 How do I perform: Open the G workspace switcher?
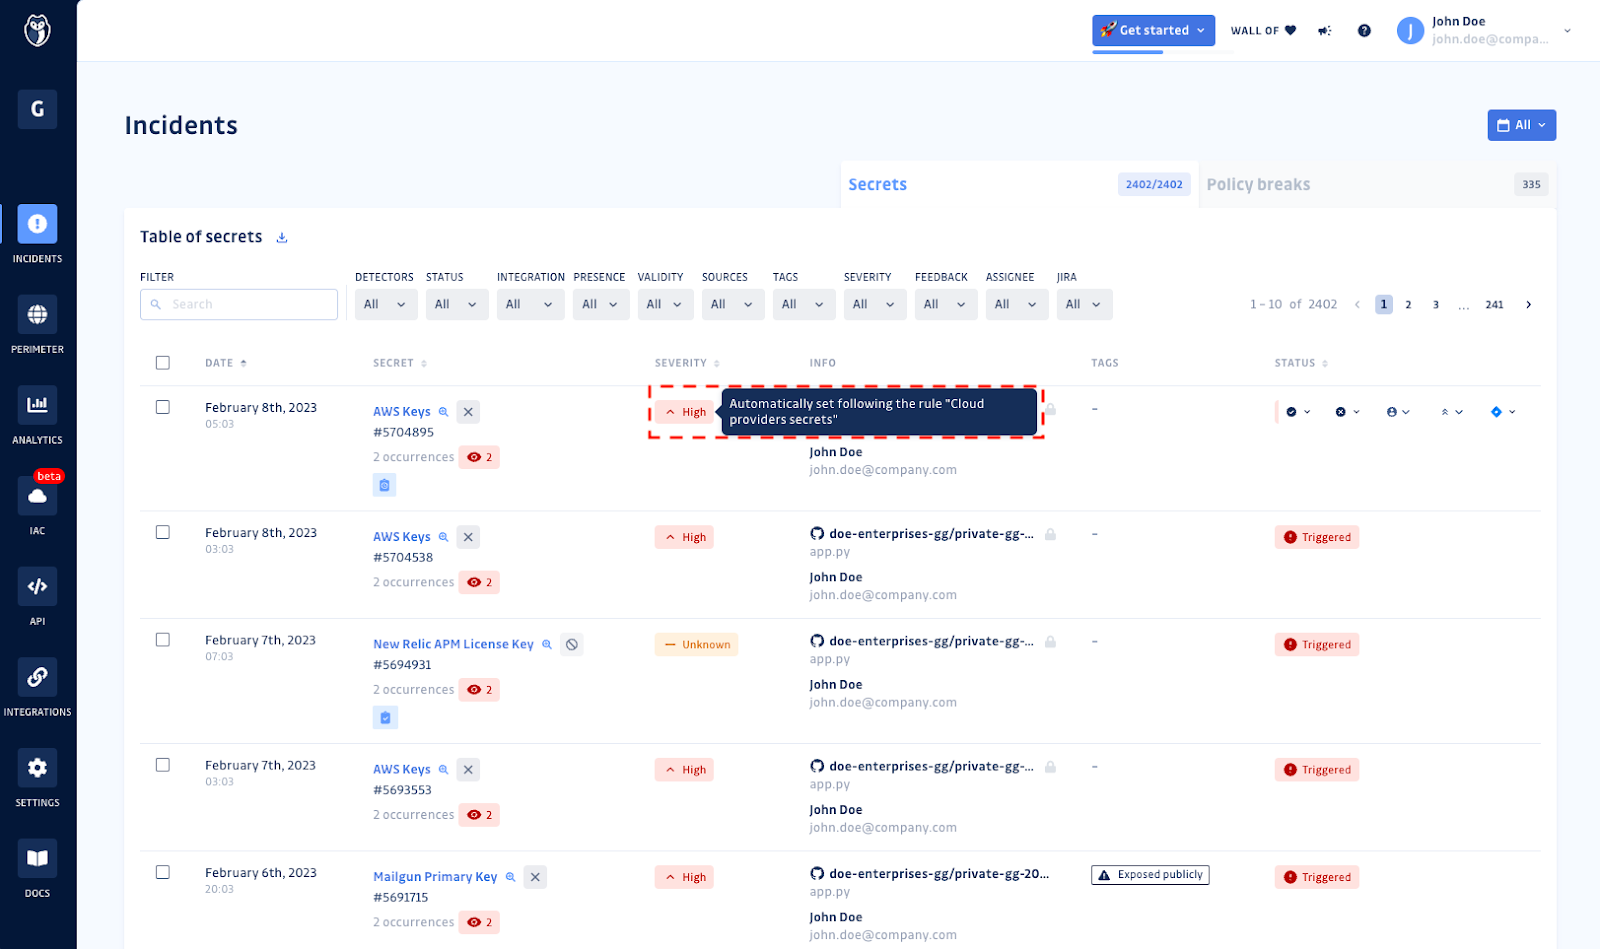pyautogui.click(x=37, y=109)
